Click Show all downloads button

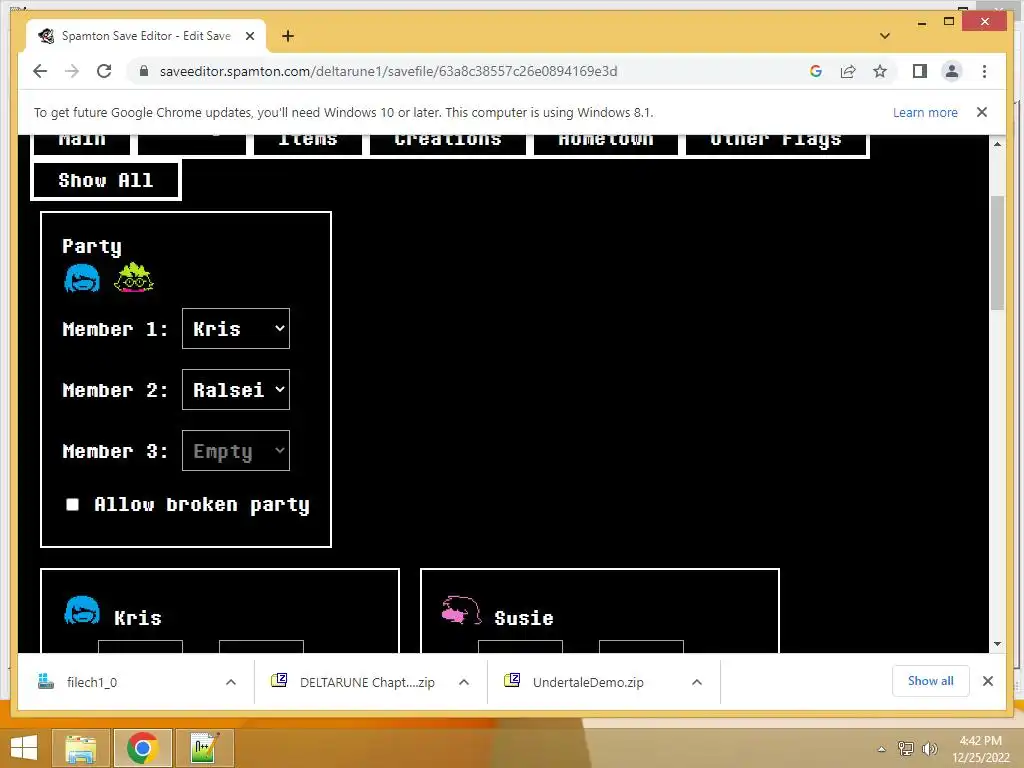930,681
